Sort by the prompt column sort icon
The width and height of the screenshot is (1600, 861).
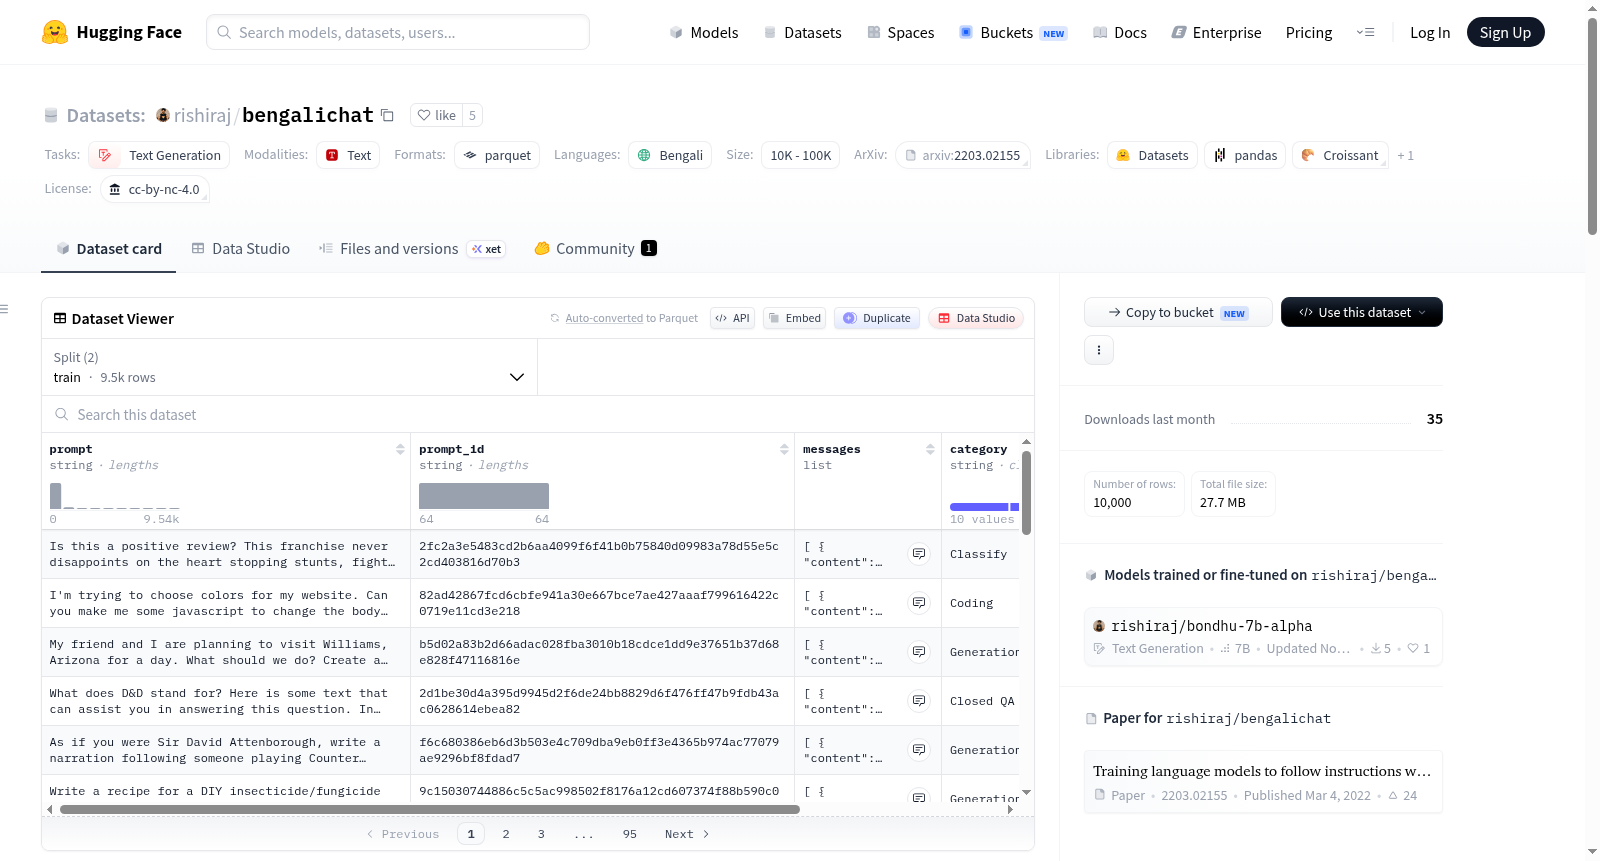[x=400, y=449]
